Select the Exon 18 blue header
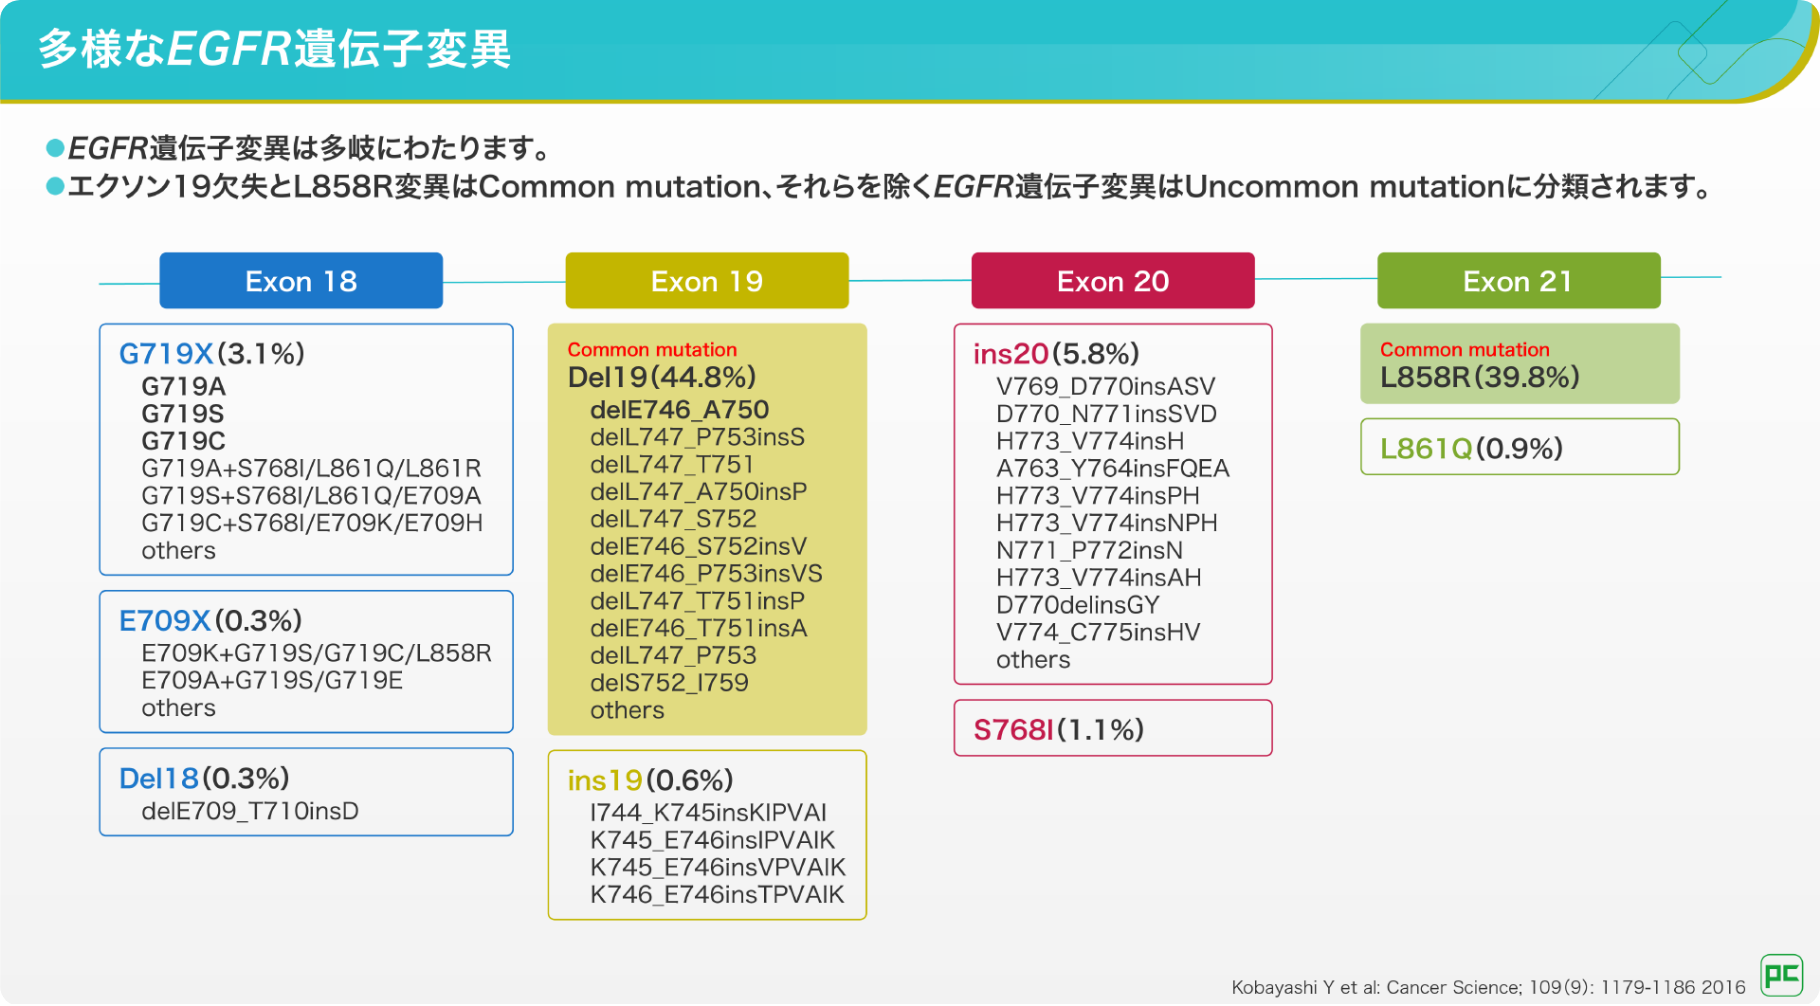 [x=301, y=281]
